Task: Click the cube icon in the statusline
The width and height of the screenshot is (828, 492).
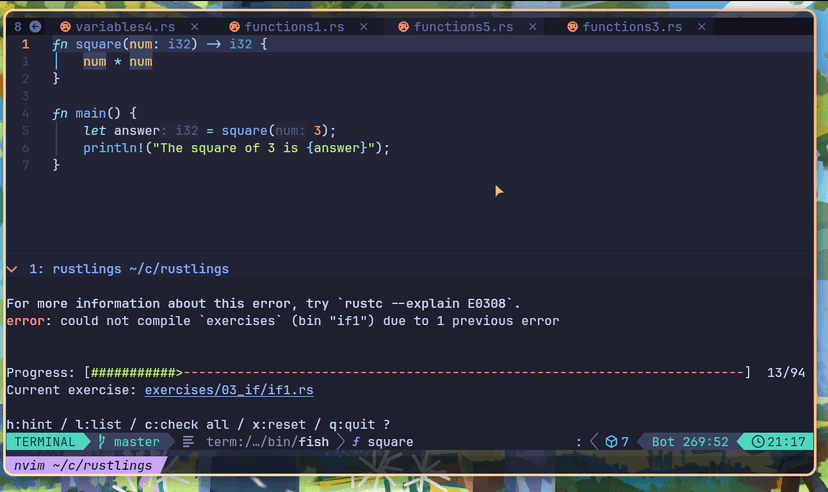Action: pos(610,442)
